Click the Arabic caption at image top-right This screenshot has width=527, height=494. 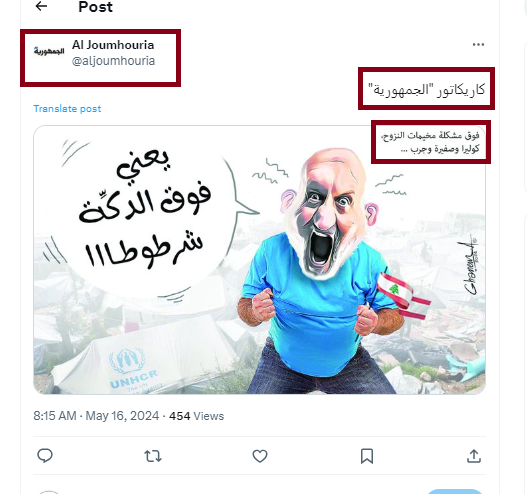(431, 142)
